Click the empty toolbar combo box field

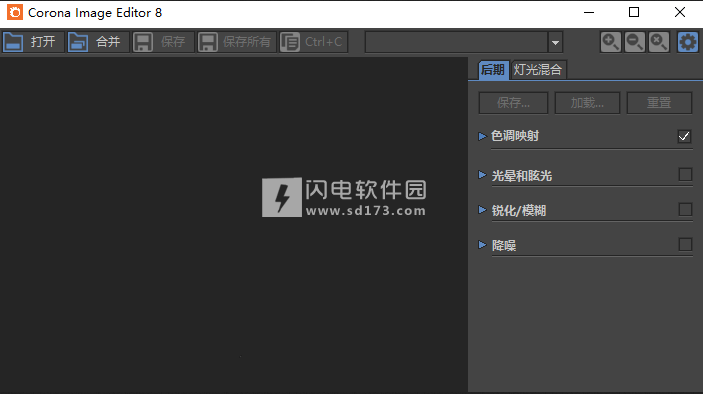coord(456,43)
